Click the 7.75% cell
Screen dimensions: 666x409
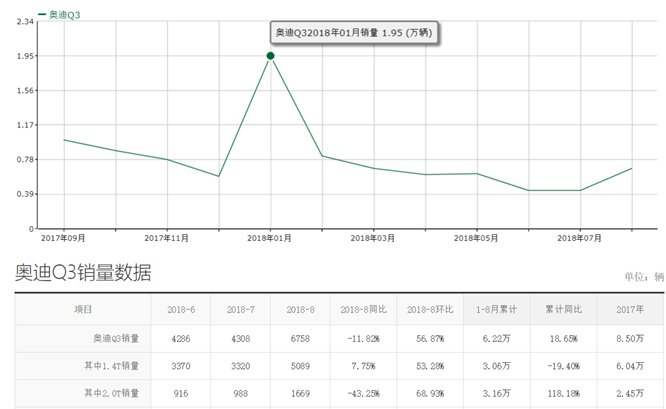[363, 366]
